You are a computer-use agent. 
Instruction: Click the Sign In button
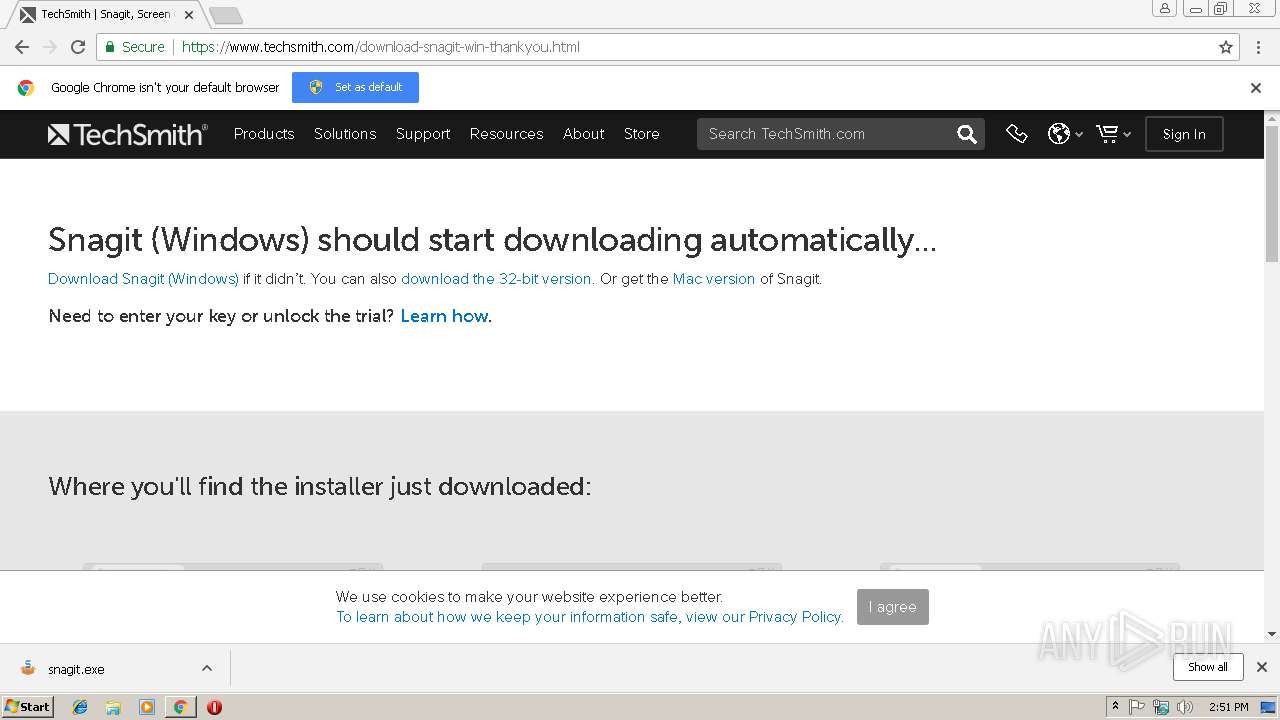tap(1184, 134)
